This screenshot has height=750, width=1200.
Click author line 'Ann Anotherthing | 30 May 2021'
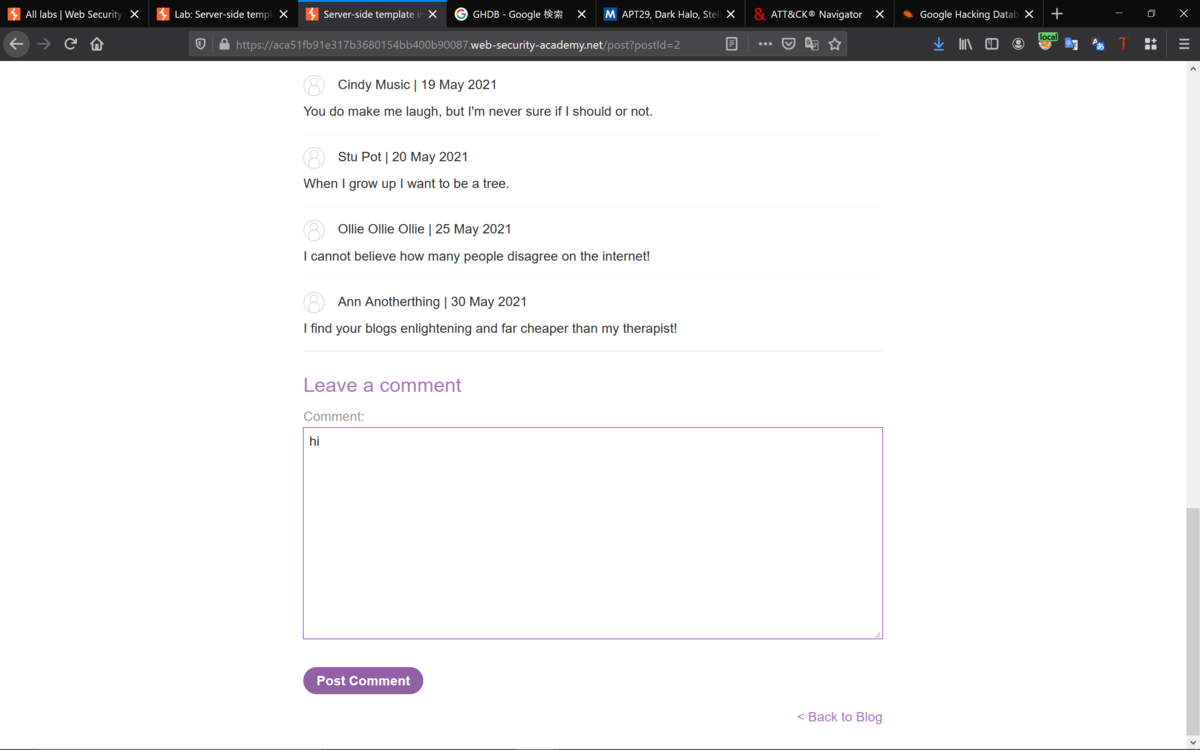click(x=432, y=301)
